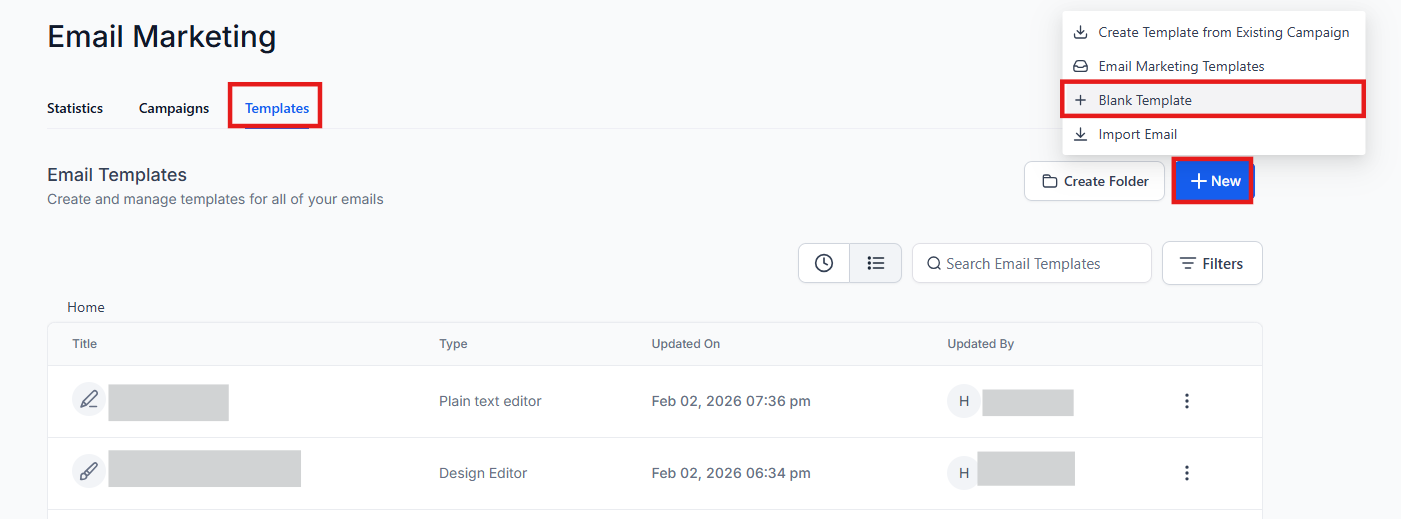Select the Templates tab
Viewport: 1401px width, 519px height.
click(x=277, y=108)
